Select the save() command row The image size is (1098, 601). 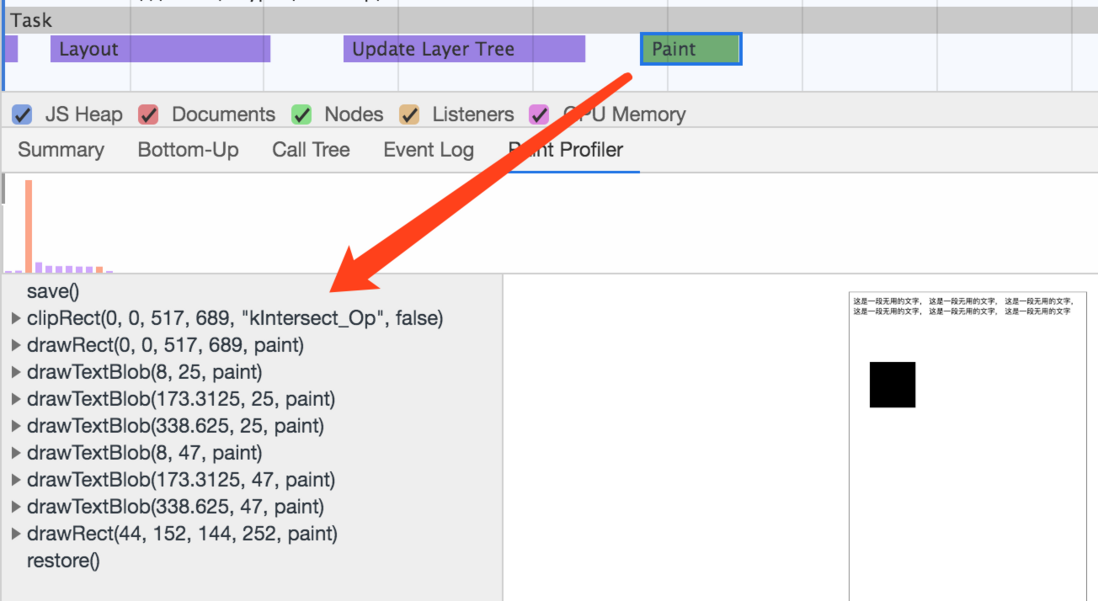(252, 291)
